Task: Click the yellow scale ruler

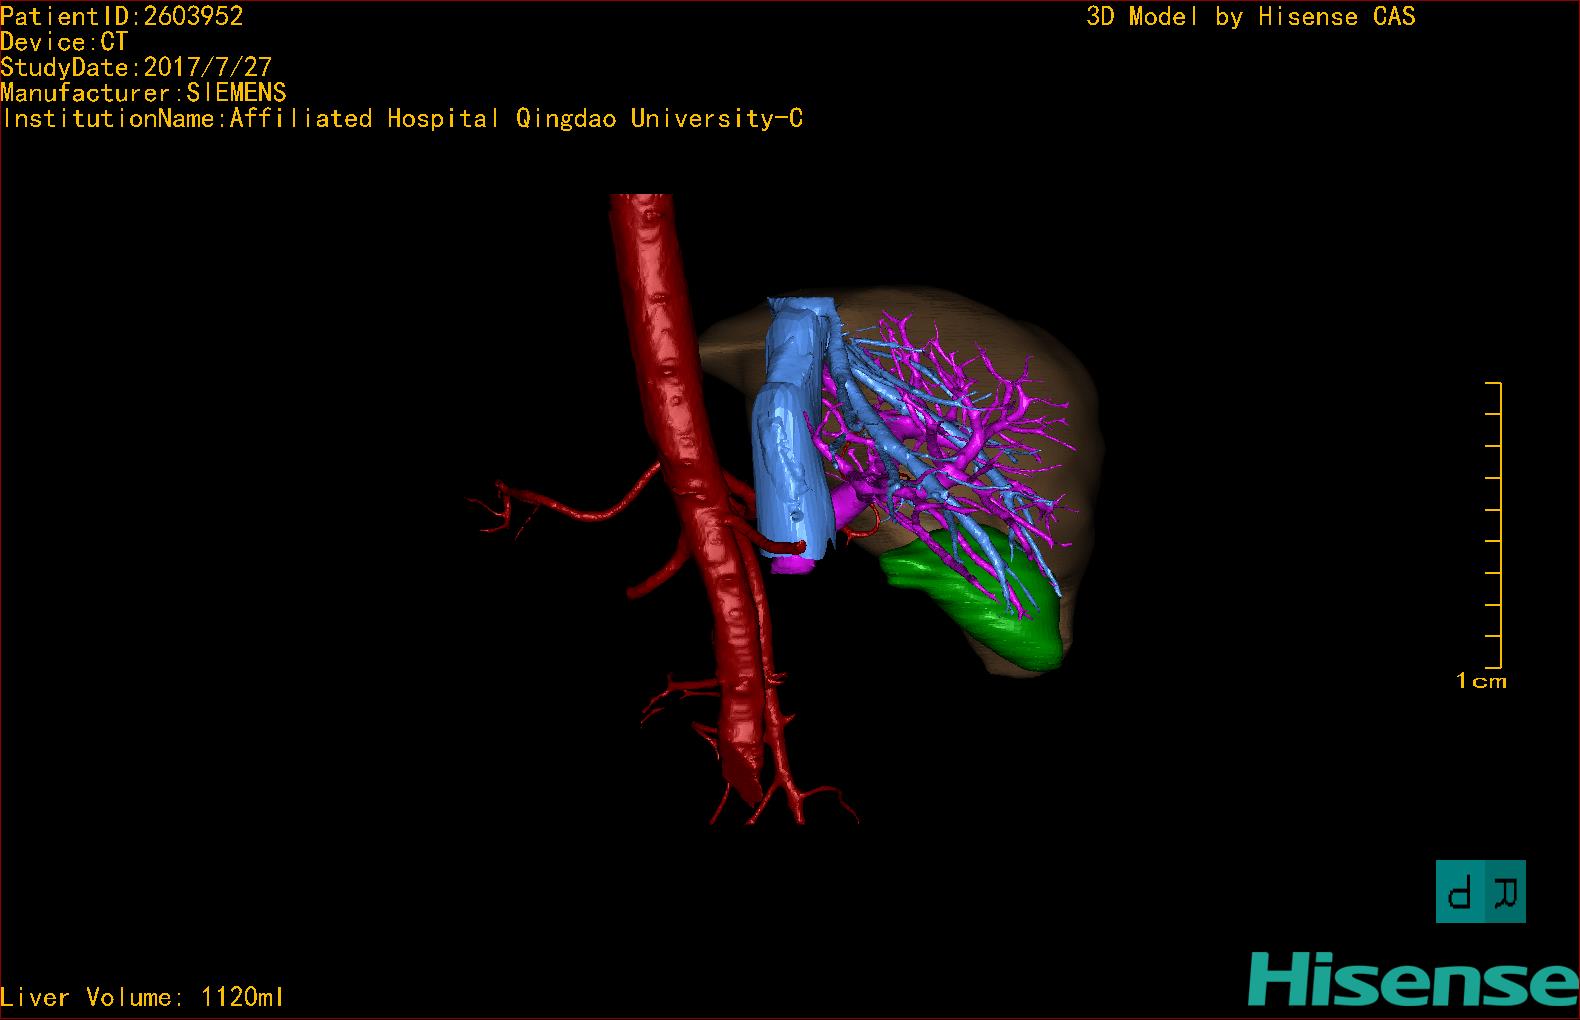Action: click(x=1494, y=525)
